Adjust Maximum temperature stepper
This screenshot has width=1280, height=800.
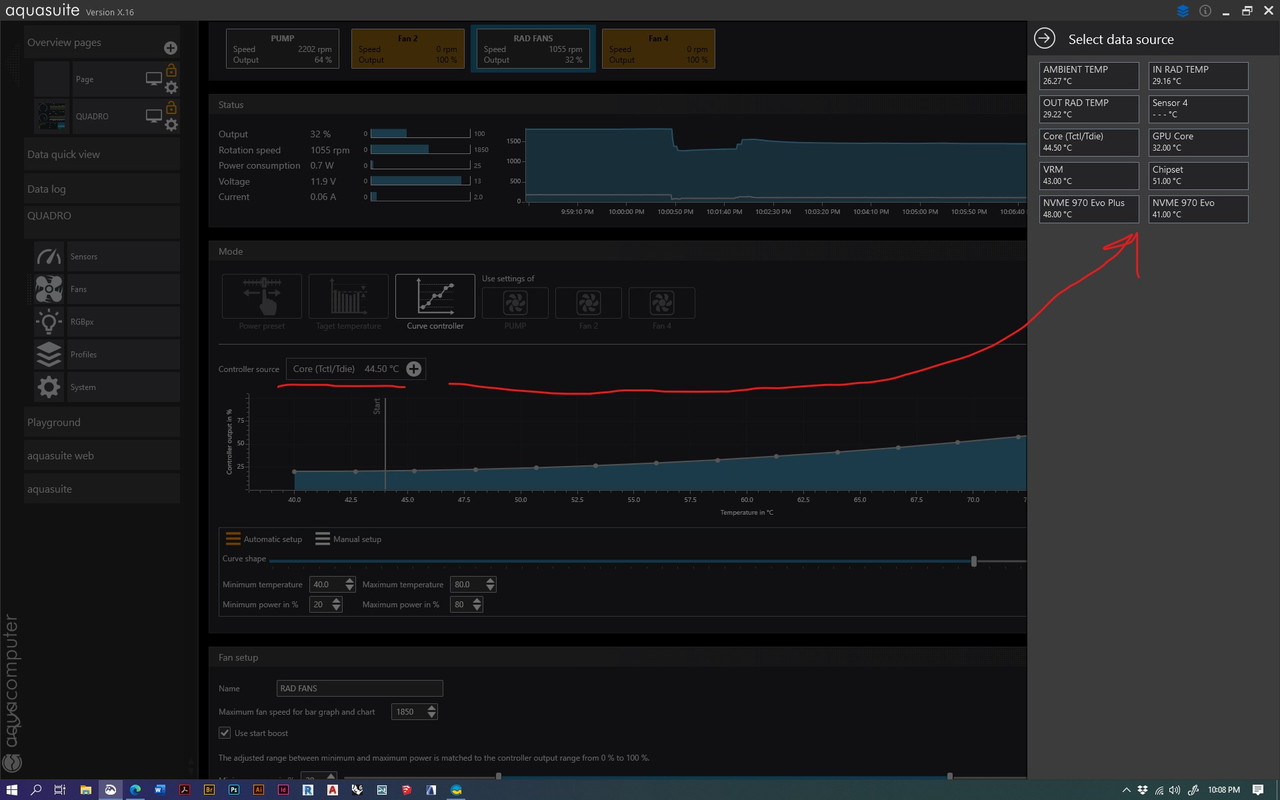point(490,585)
